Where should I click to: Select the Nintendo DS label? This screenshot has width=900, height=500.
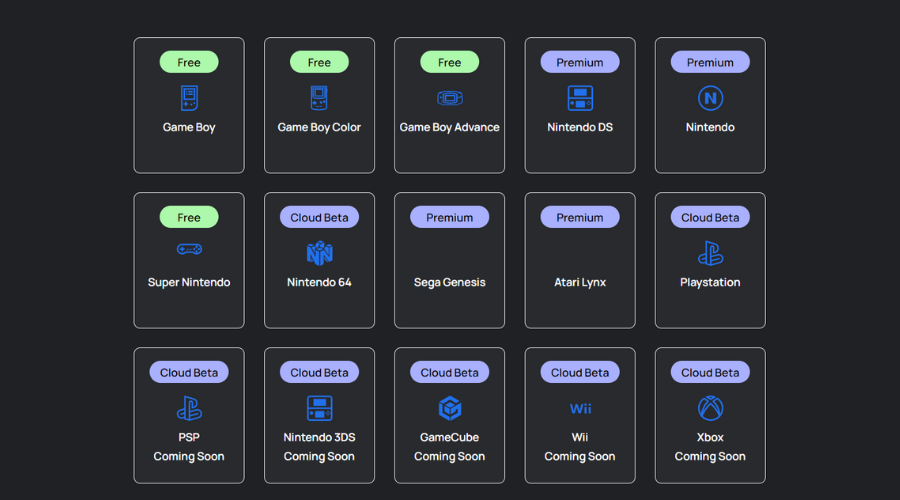pos(580,127)
